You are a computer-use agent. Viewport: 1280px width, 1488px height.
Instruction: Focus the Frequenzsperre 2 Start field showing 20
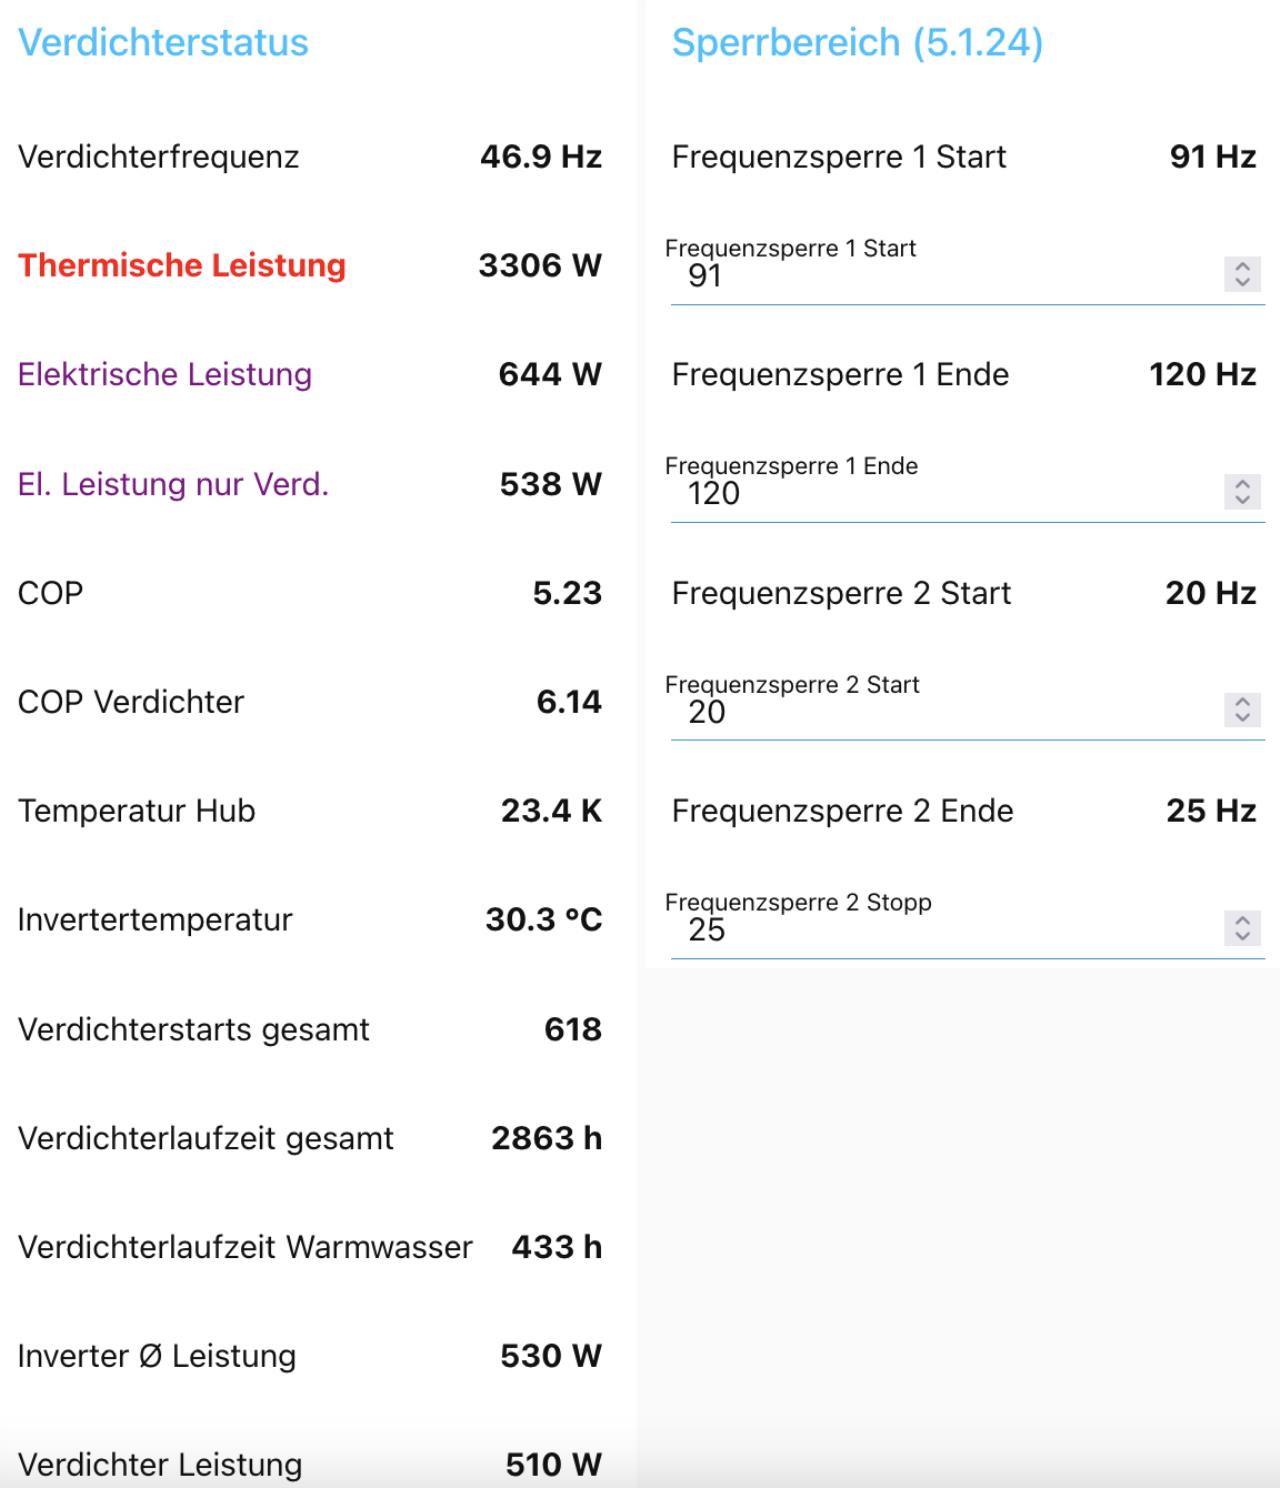(x=940, y=712)
